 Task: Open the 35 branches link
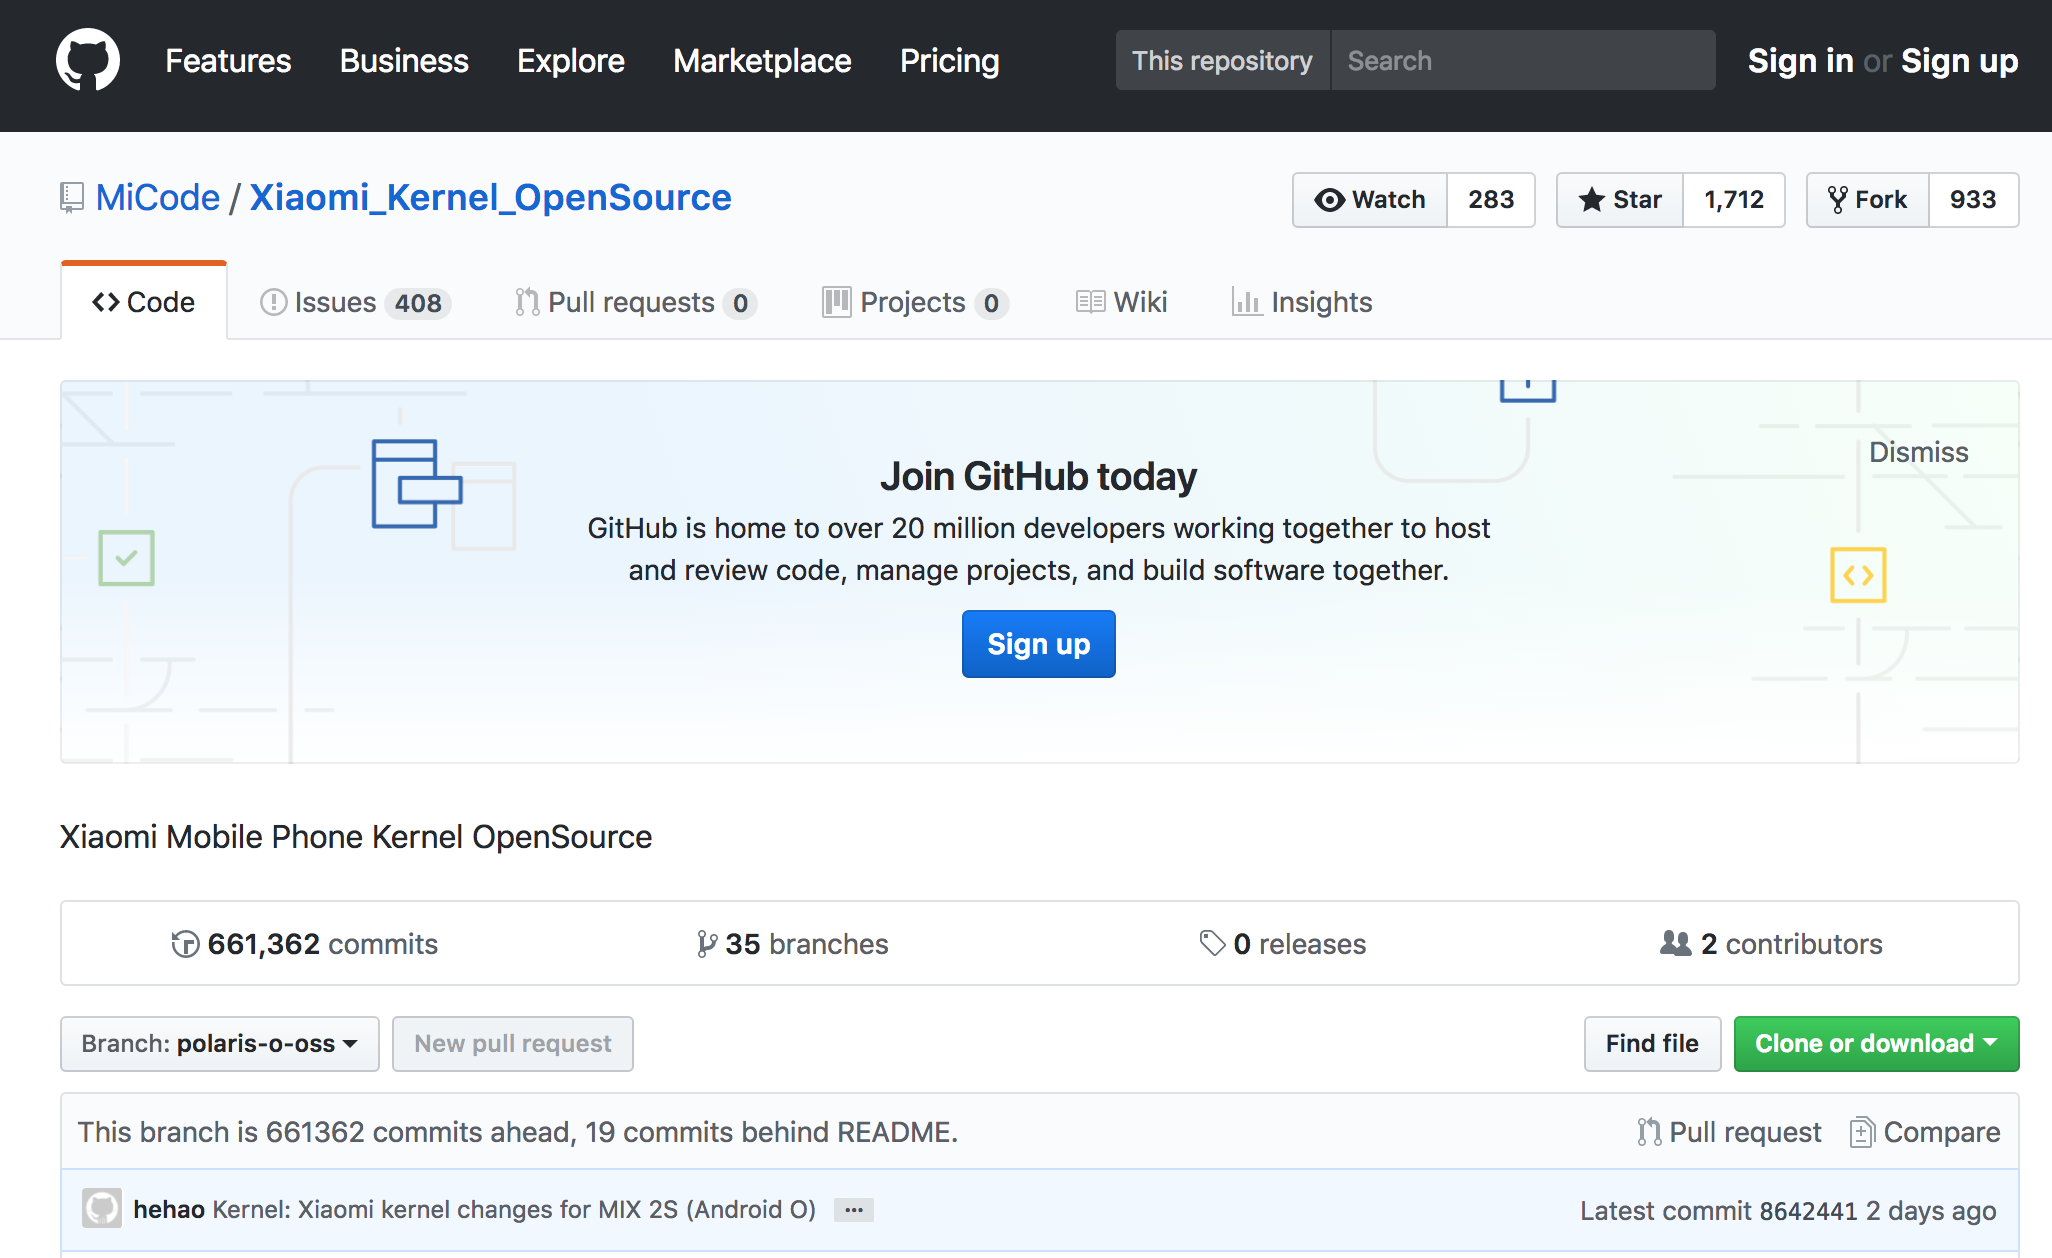pos(792,944)
